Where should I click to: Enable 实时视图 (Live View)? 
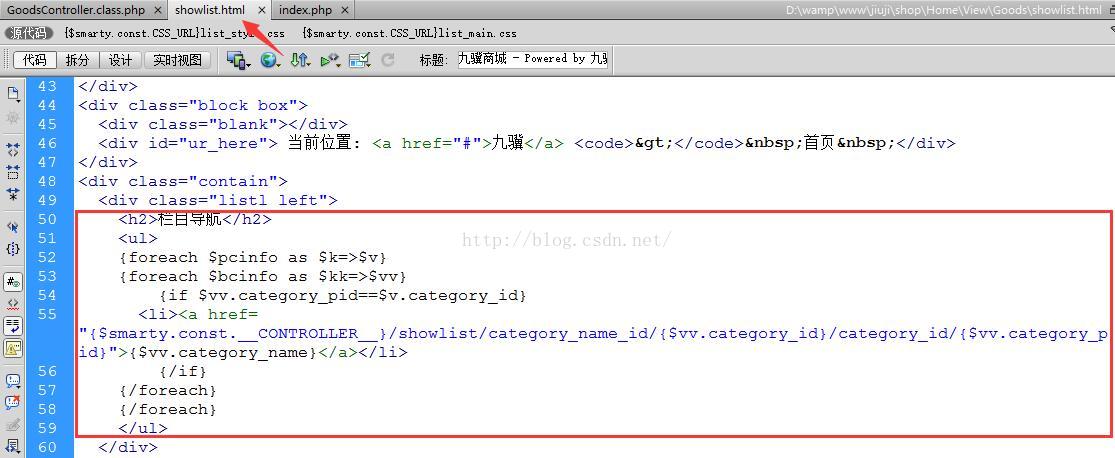click(178, 60)
